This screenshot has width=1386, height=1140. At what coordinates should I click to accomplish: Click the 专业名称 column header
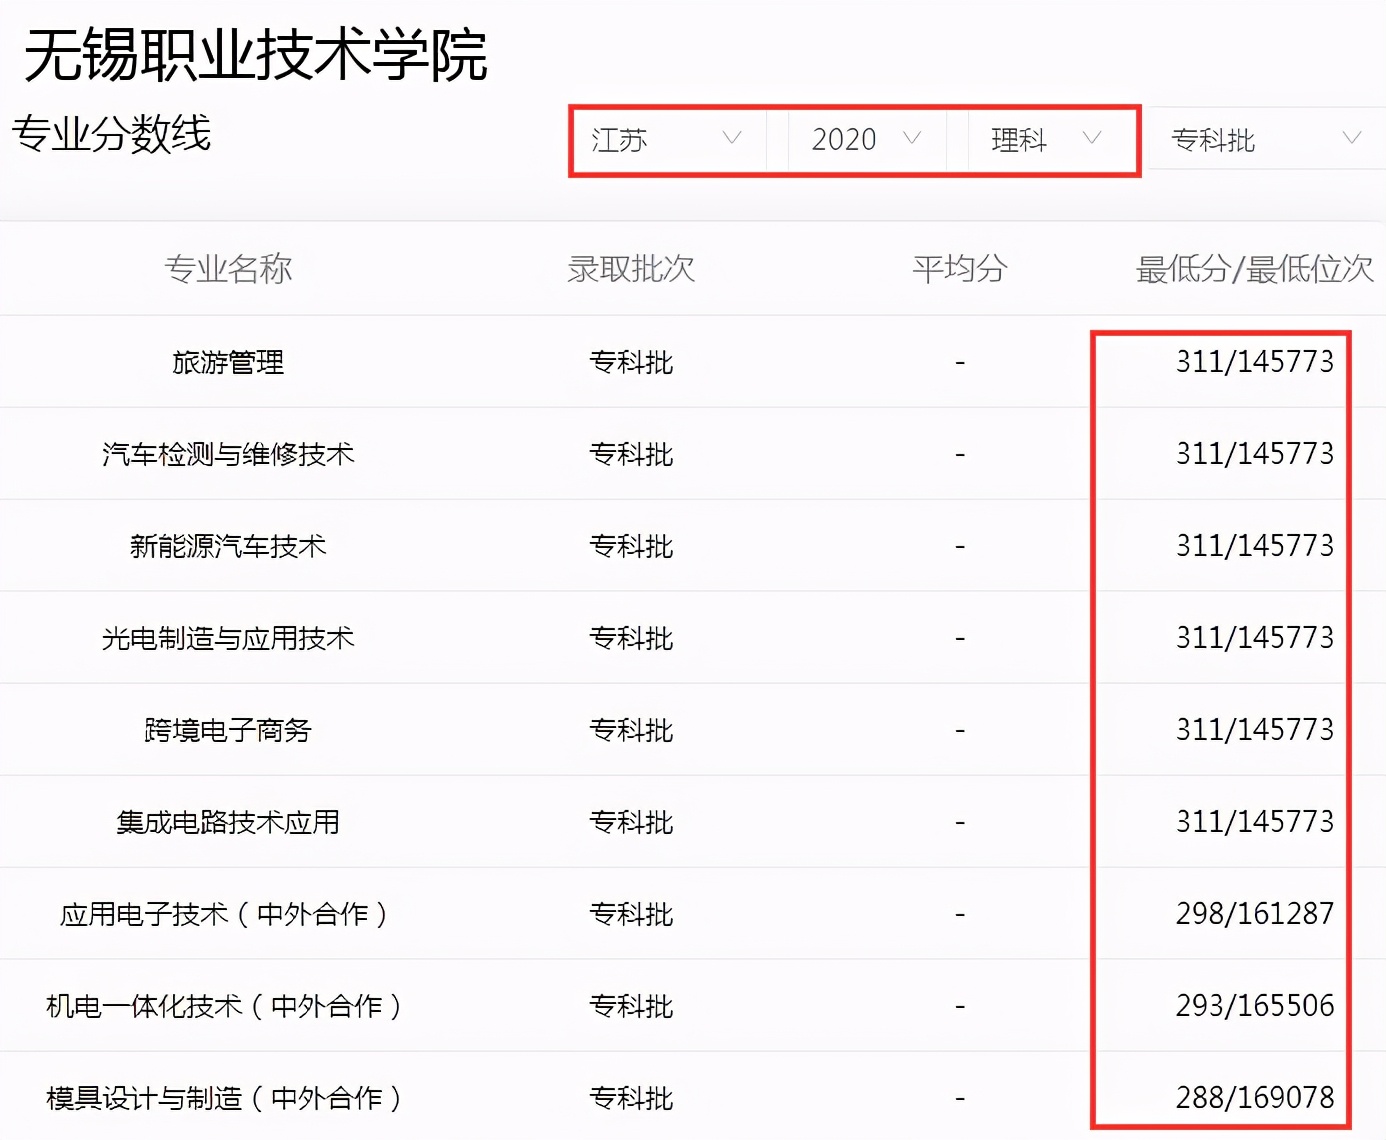[x=229, y=268]
